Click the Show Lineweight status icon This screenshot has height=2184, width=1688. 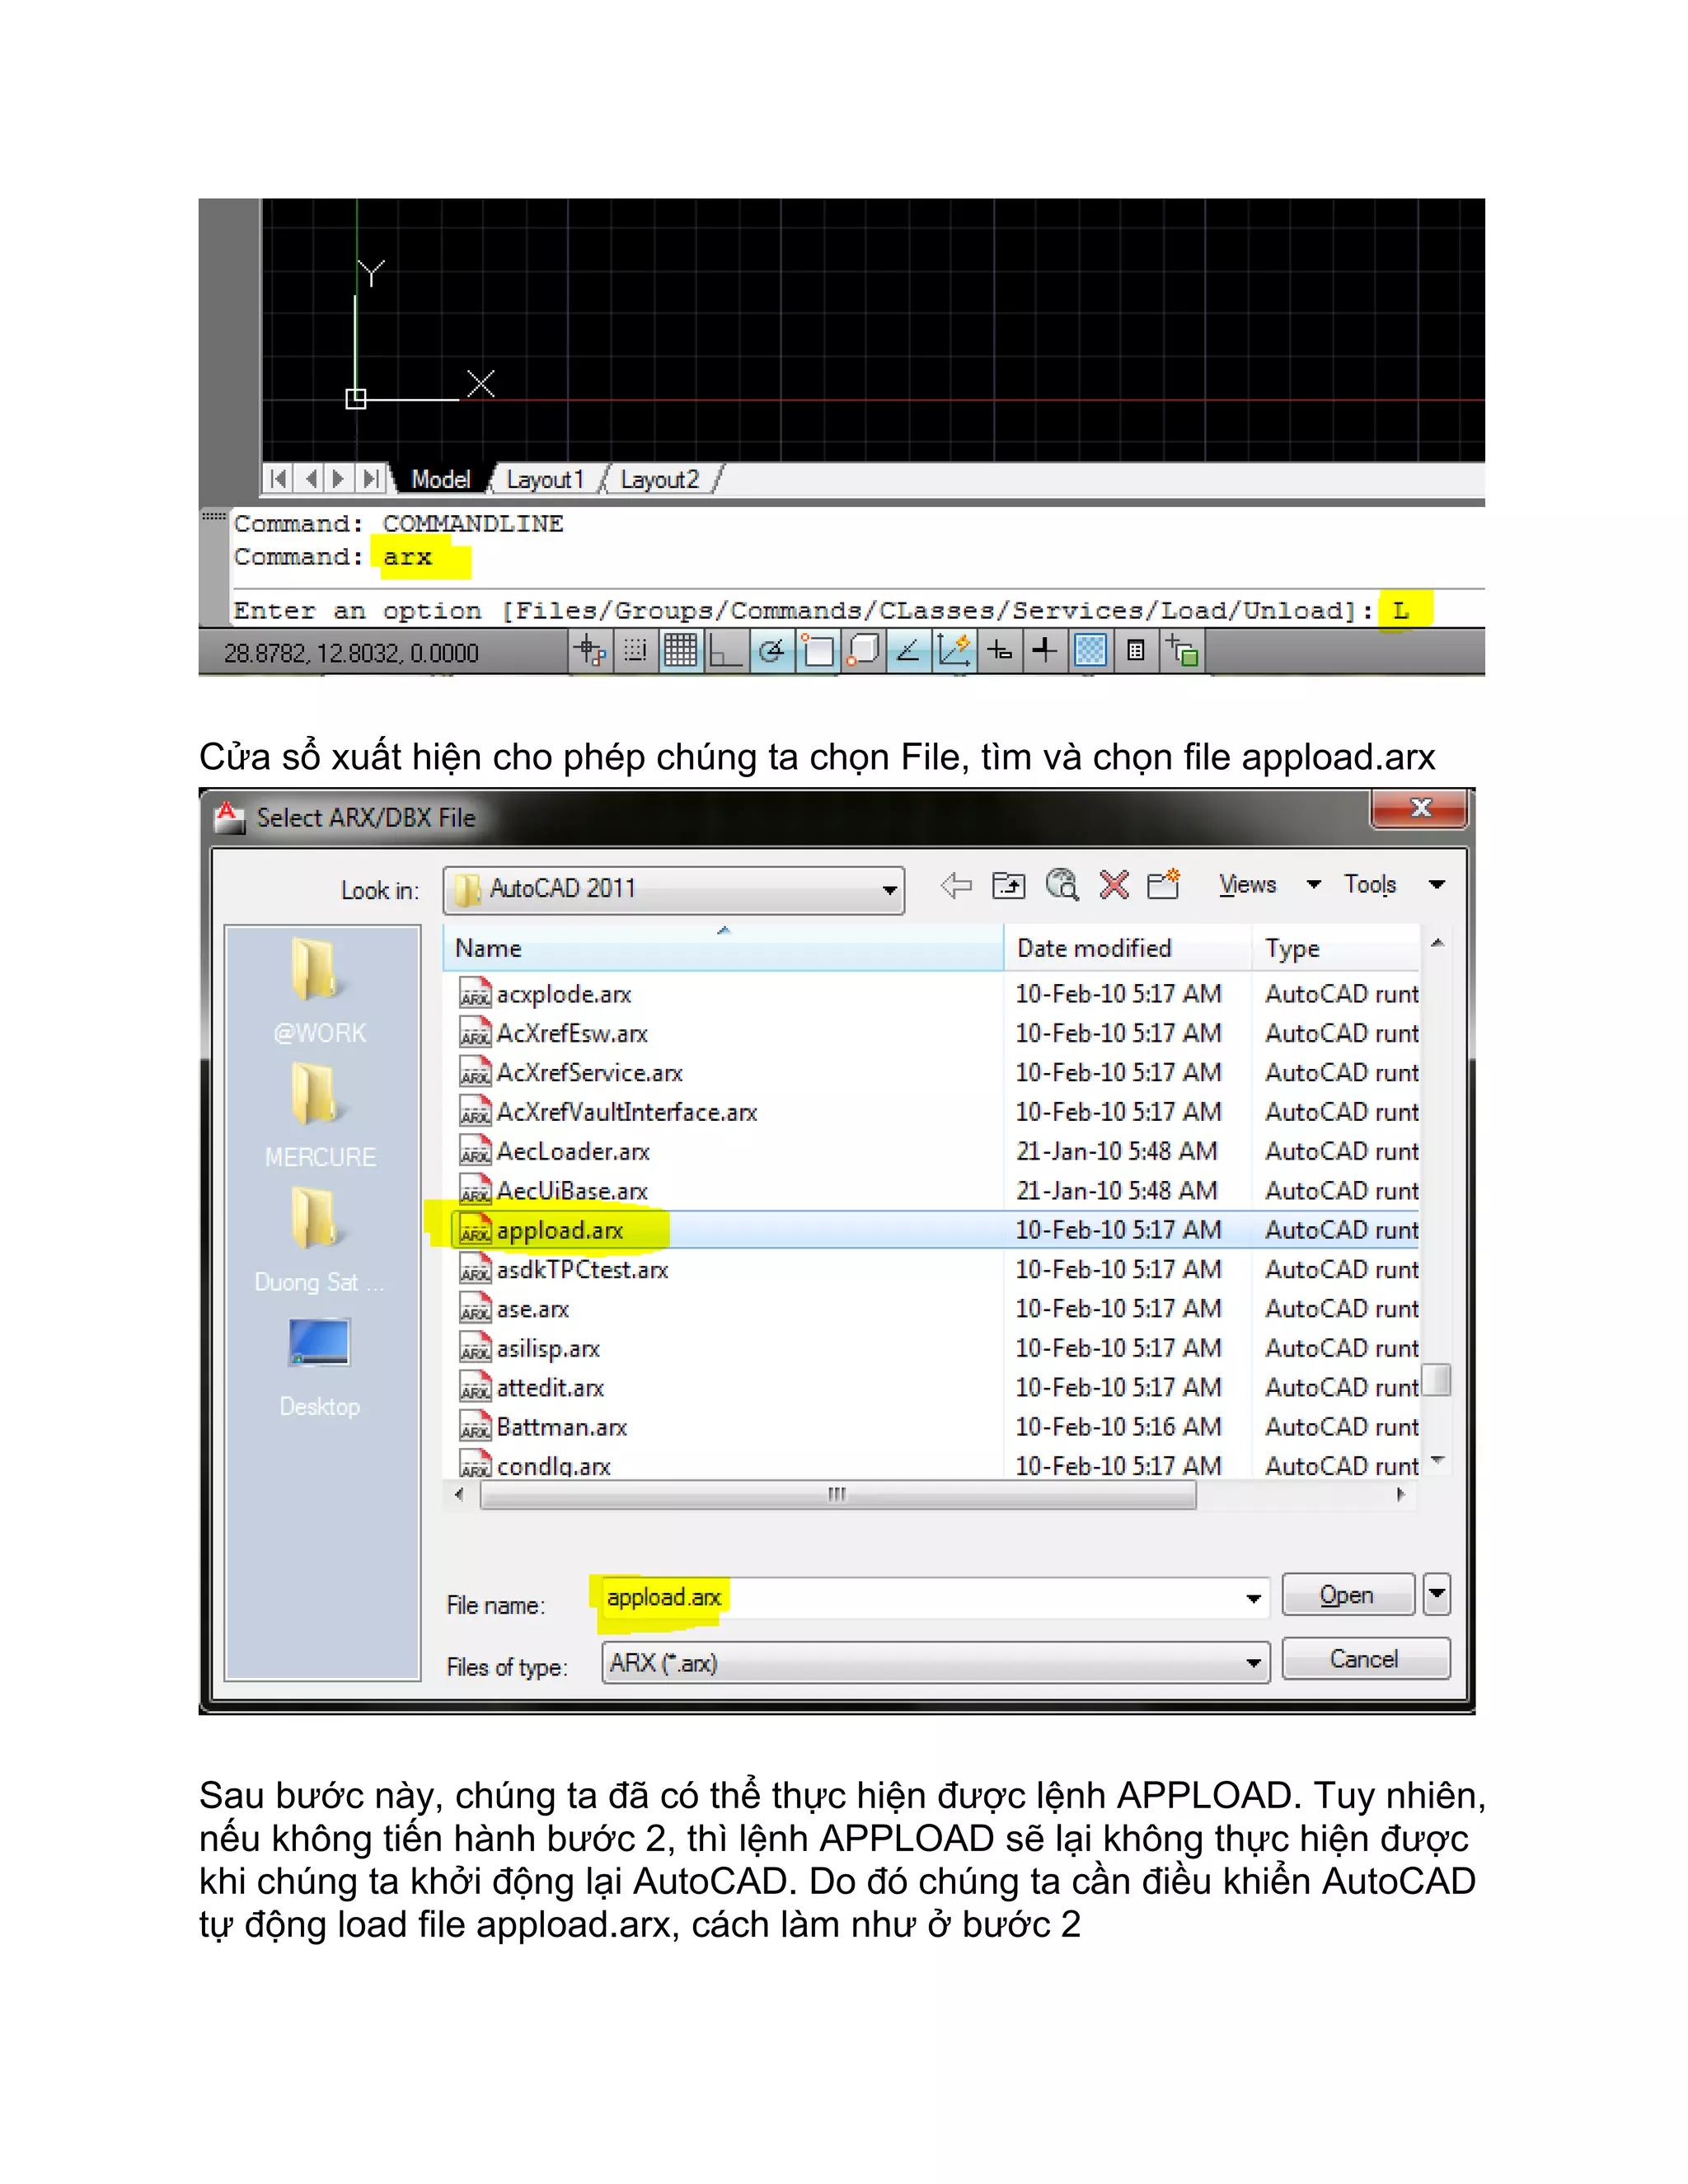pos(1044,651)
